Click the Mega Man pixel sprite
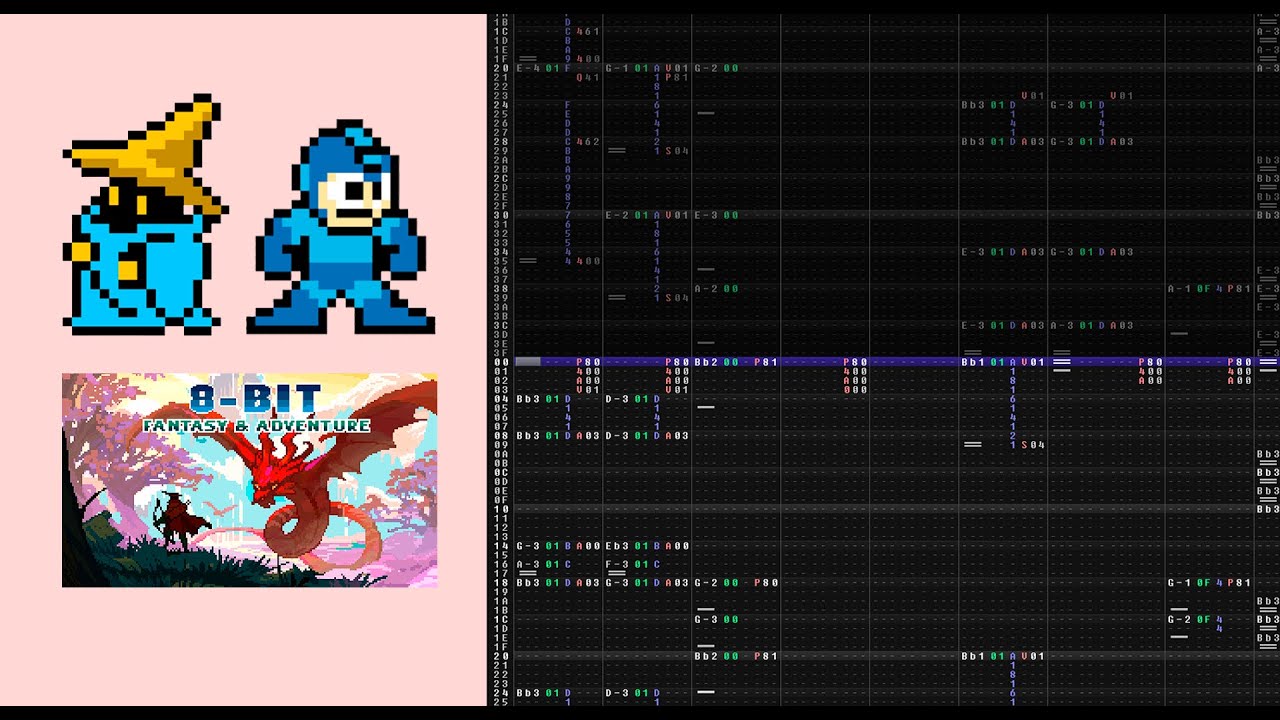Image resolution: width=1280 pixels, height=720 pixels. [x=341, y=227]
